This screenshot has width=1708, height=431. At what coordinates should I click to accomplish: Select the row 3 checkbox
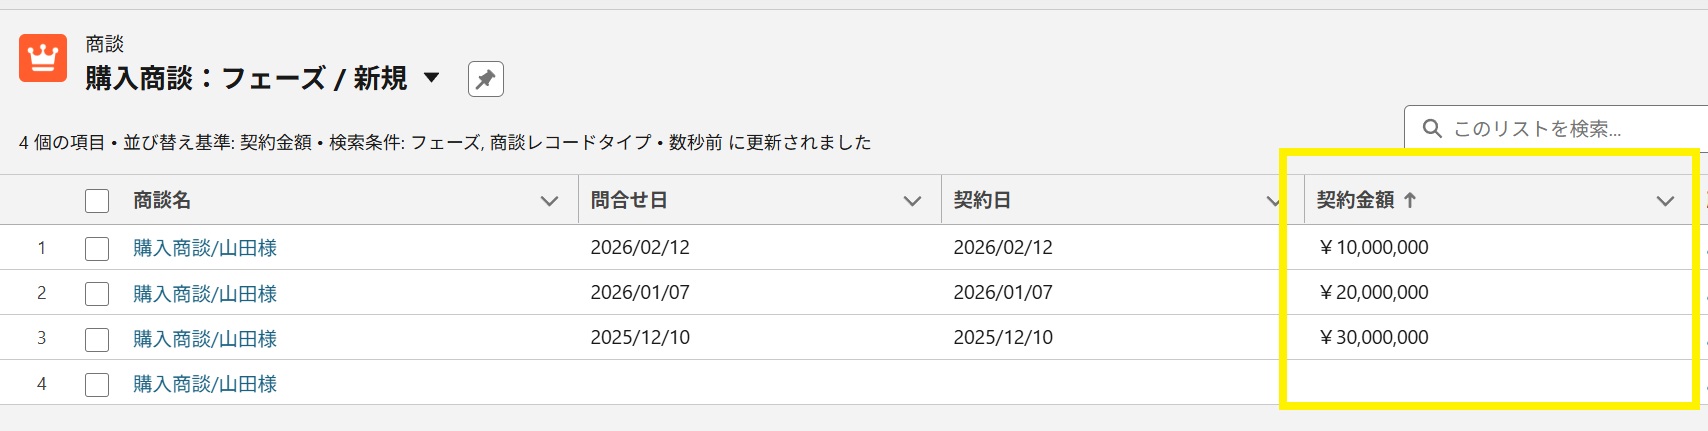coord(97,339)
